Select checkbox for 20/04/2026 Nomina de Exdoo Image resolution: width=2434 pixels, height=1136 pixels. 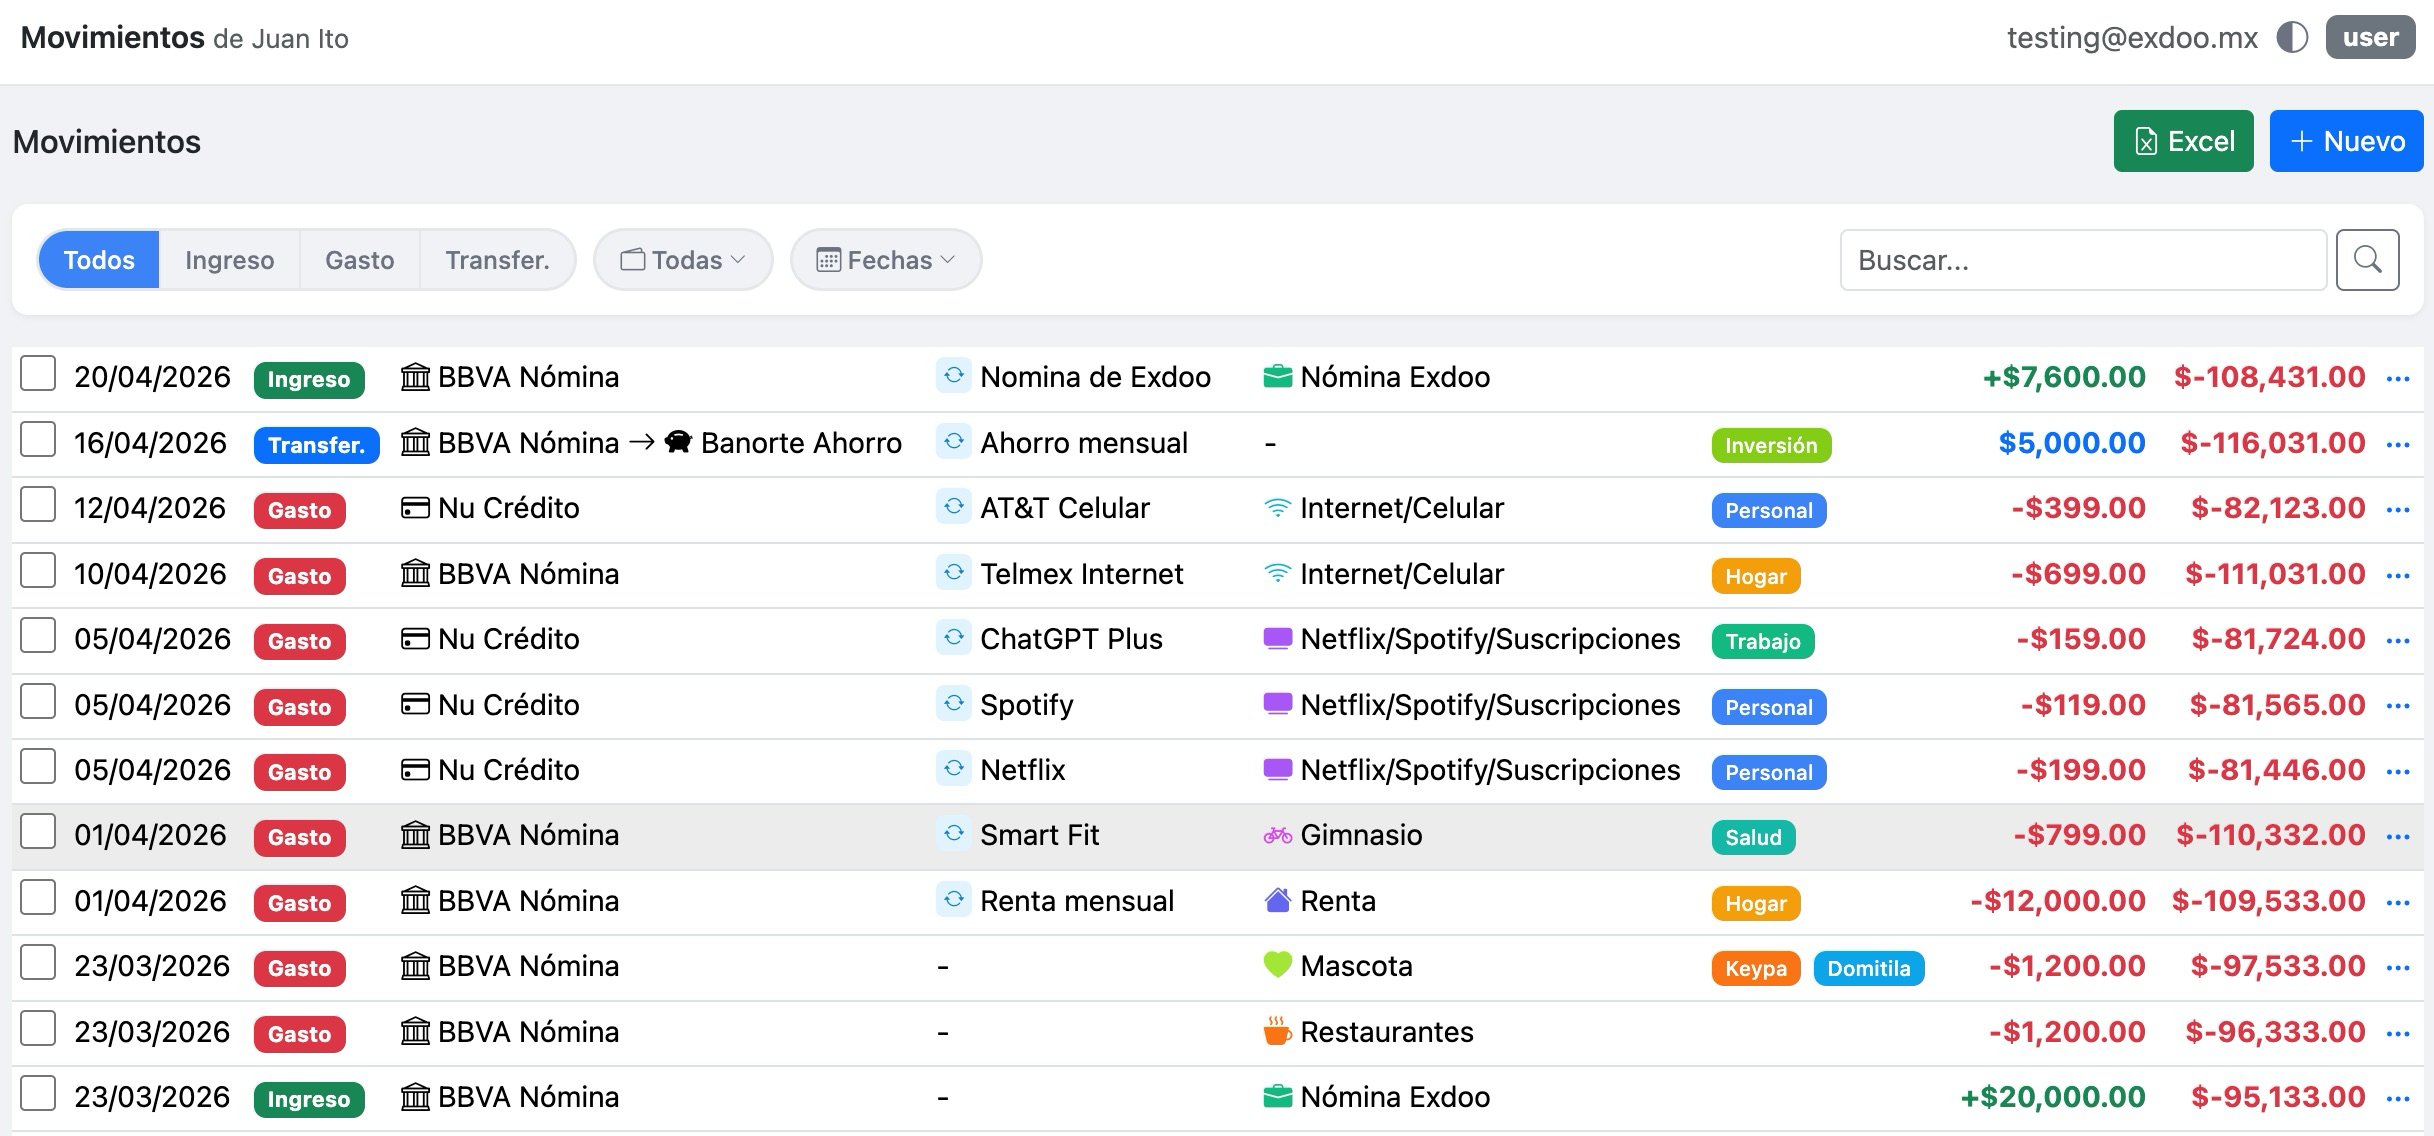38,374
